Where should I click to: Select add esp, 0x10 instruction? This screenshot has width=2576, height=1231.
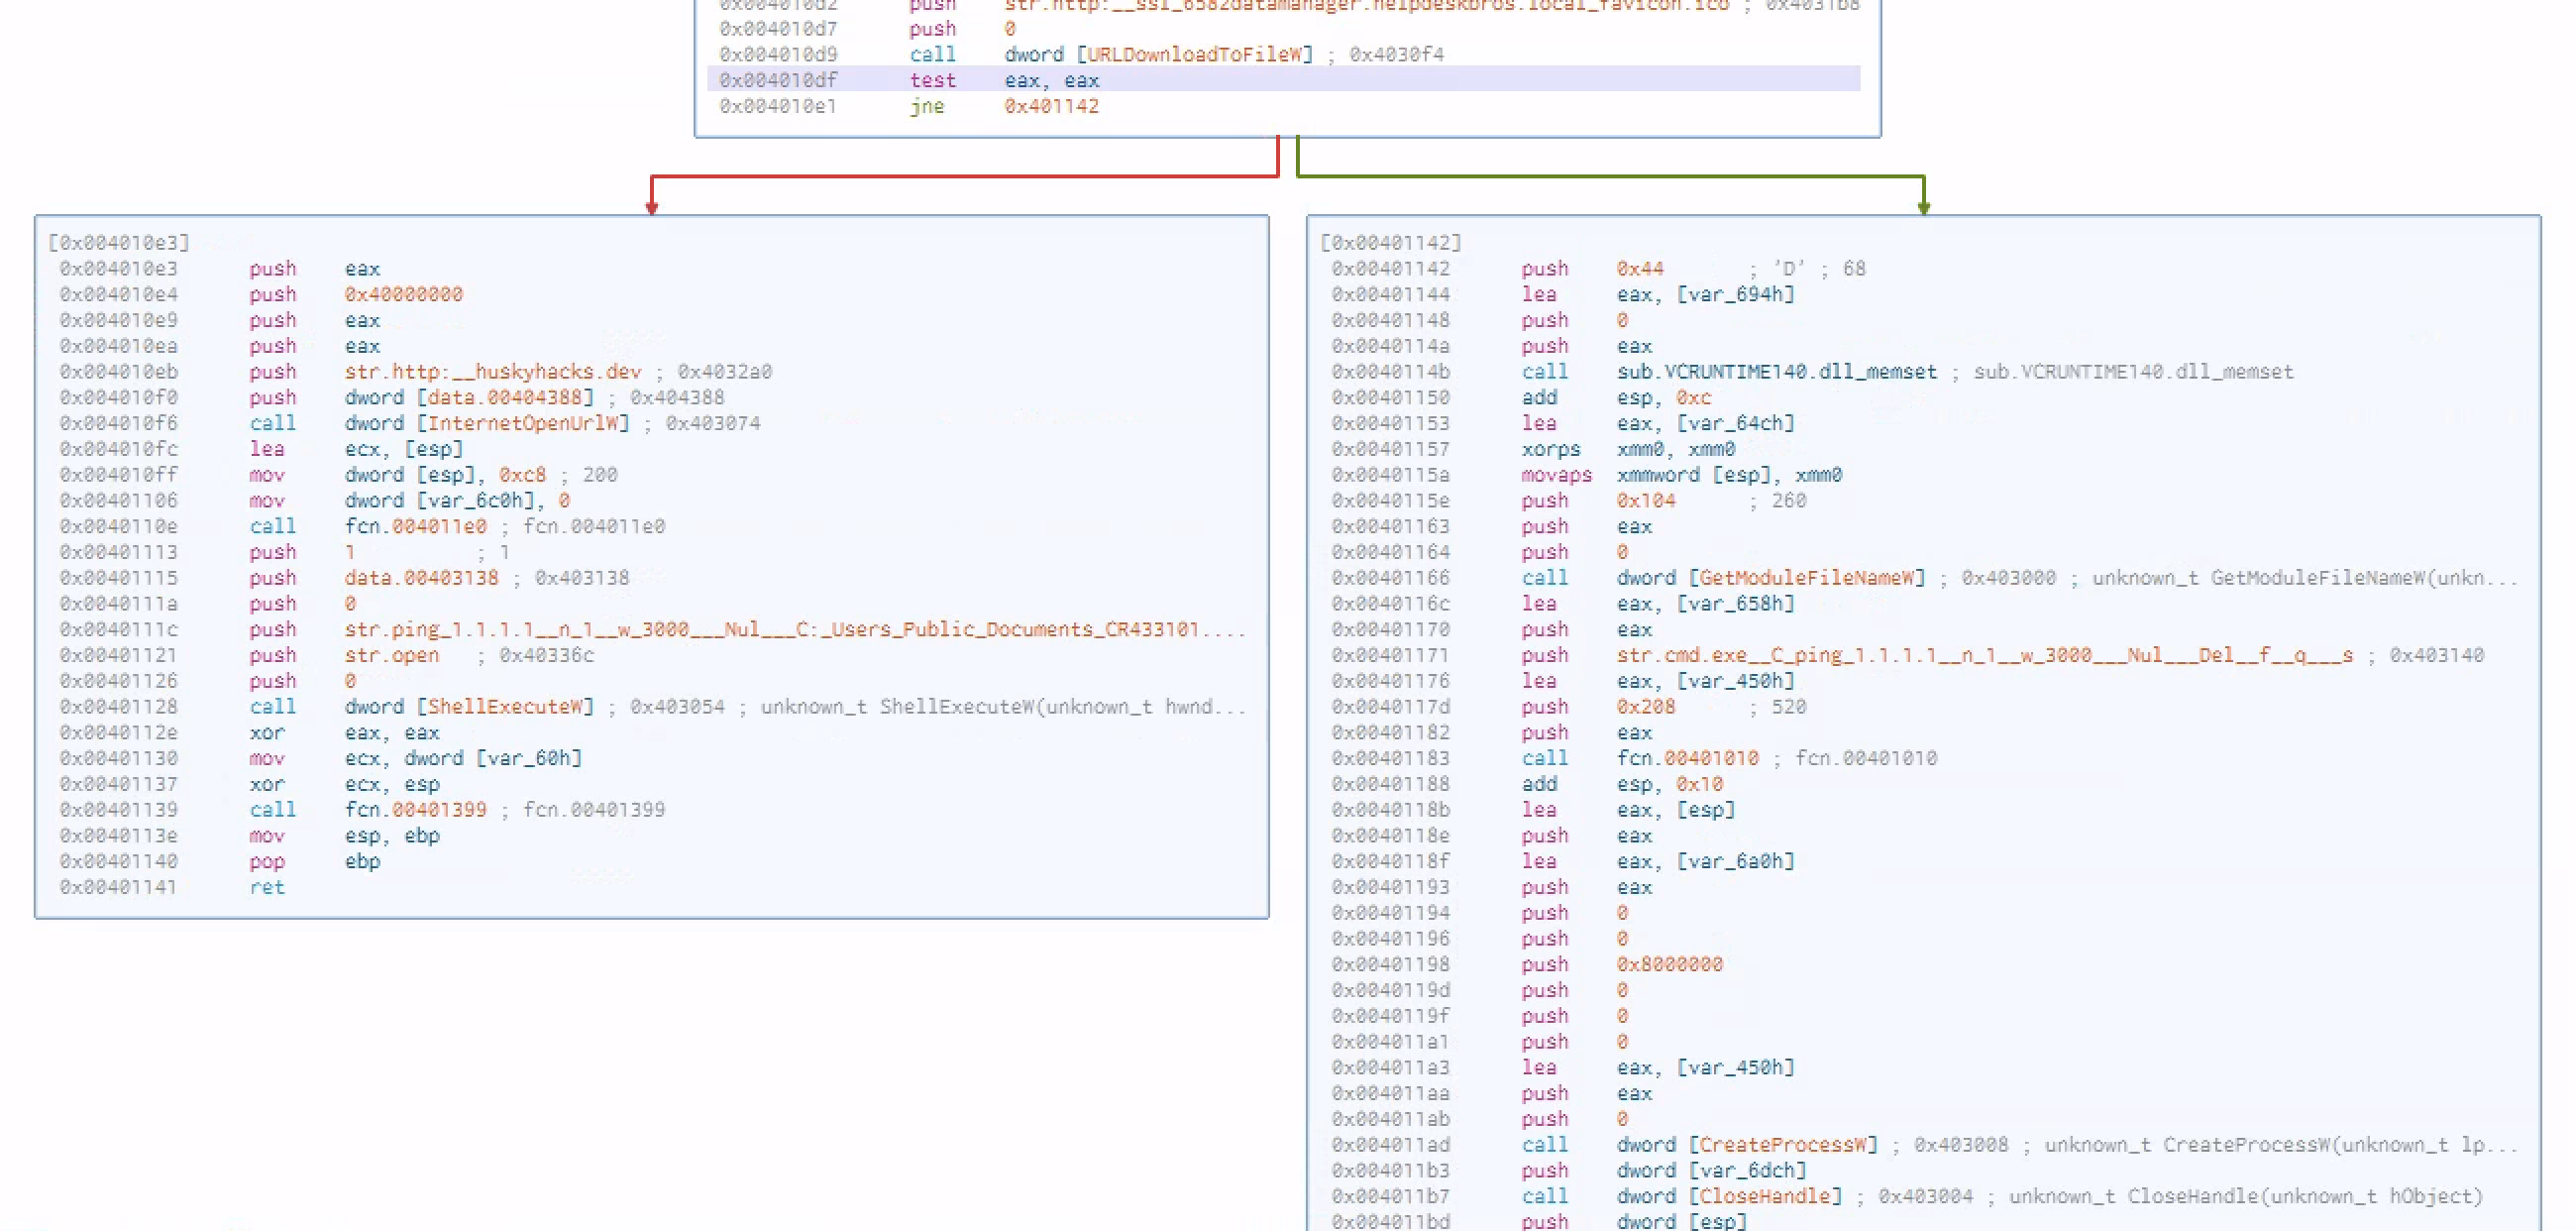tap(1622, 784)
